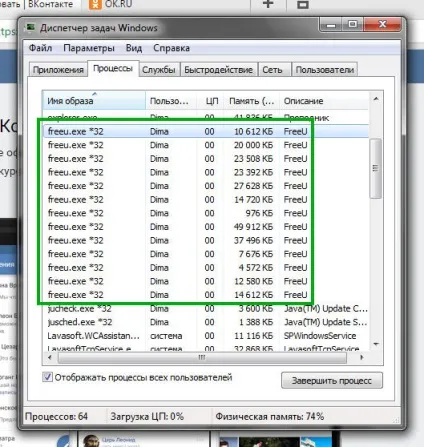The width and height of the screenshot is (424, 447).
Task: Switch to the 'Службы' tab
Action: [x=159, y=70]
